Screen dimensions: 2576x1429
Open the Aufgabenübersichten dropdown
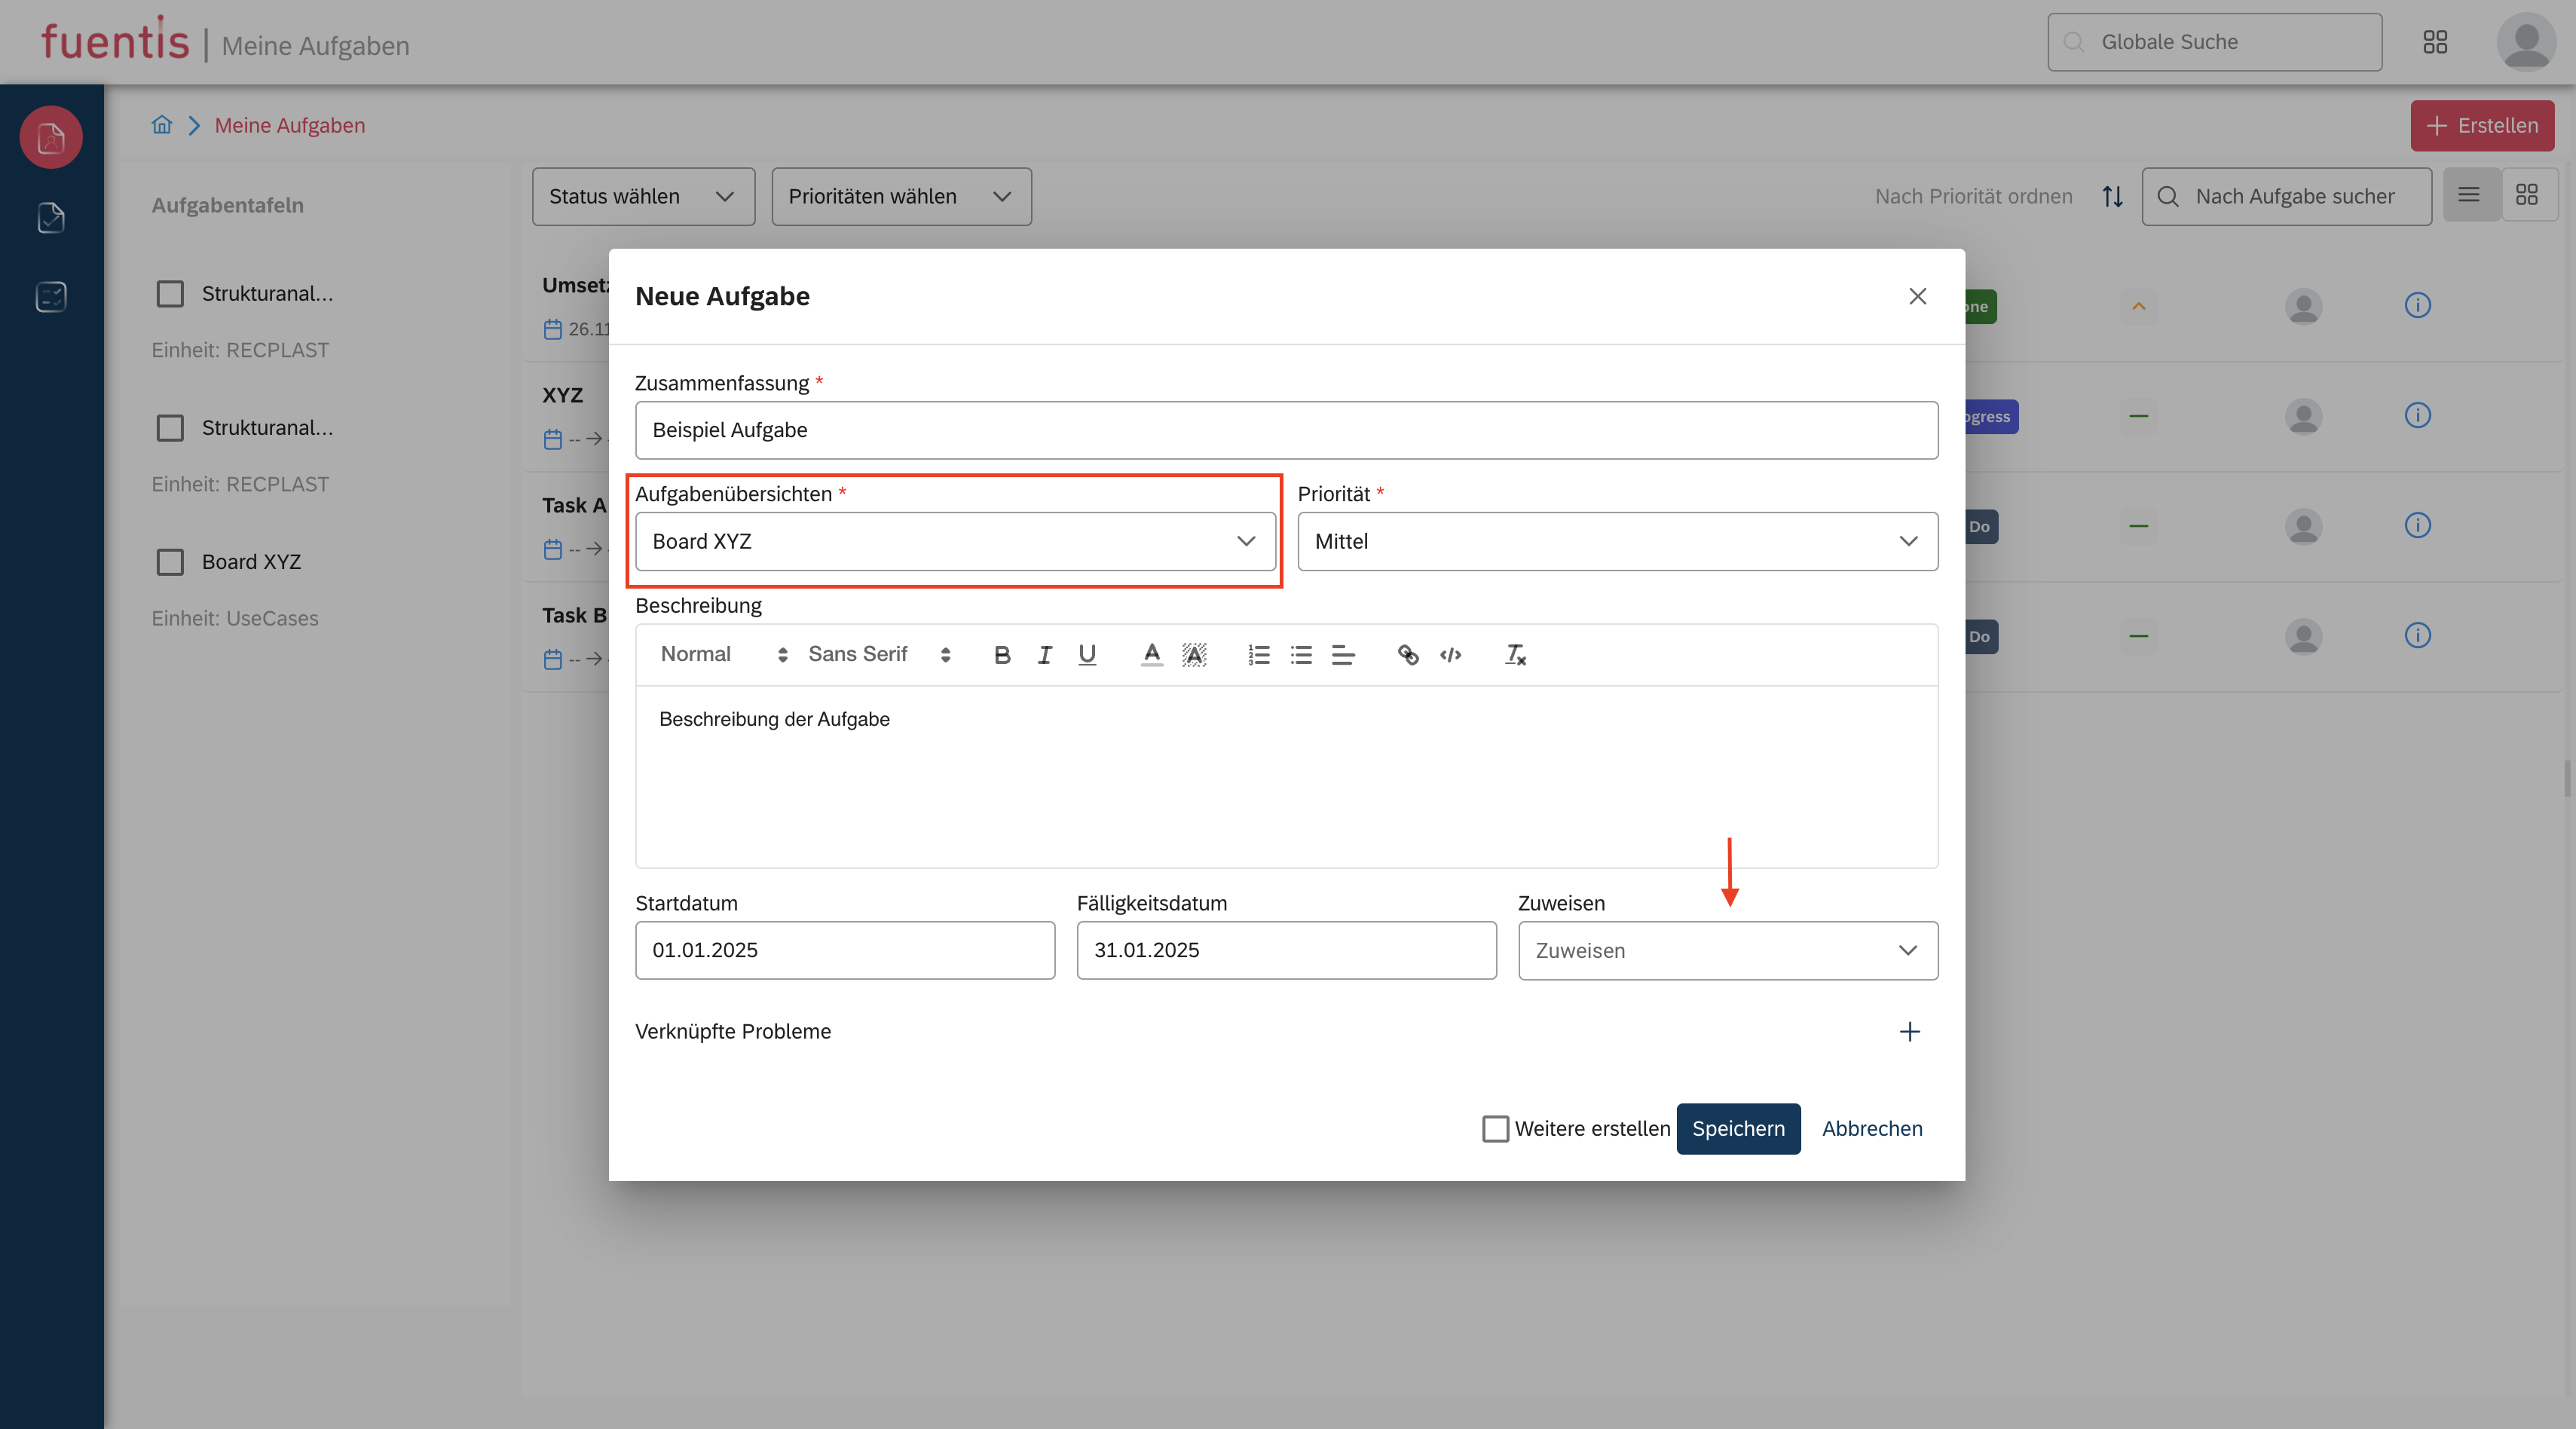tap(955, 541)
